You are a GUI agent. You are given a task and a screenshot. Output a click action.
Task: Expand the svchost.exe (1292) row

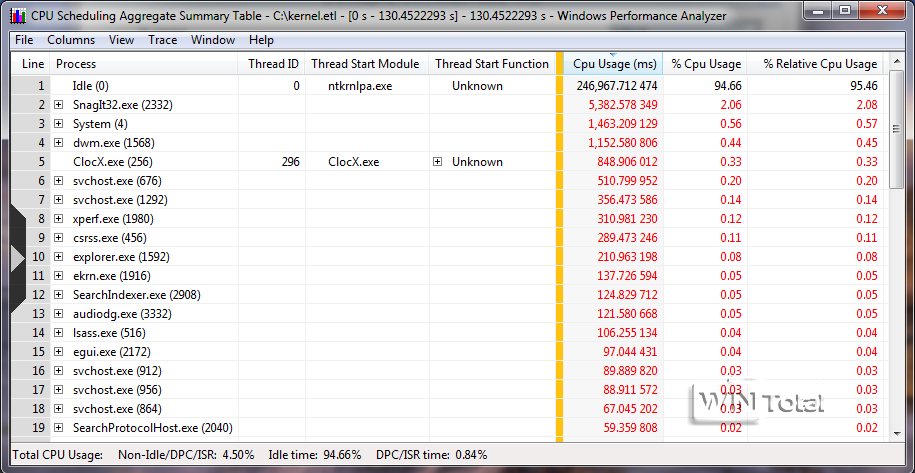(x=58, y=200)
